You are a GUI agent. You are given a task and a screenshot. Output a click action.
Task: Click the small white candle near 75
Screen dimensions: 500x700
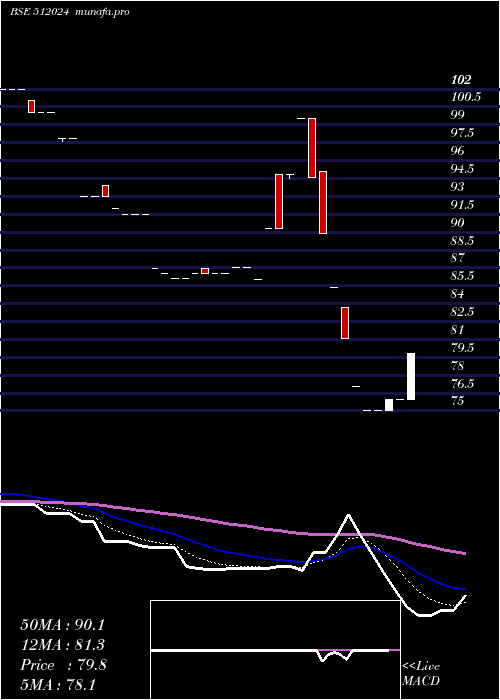click(x=389, y=405)
